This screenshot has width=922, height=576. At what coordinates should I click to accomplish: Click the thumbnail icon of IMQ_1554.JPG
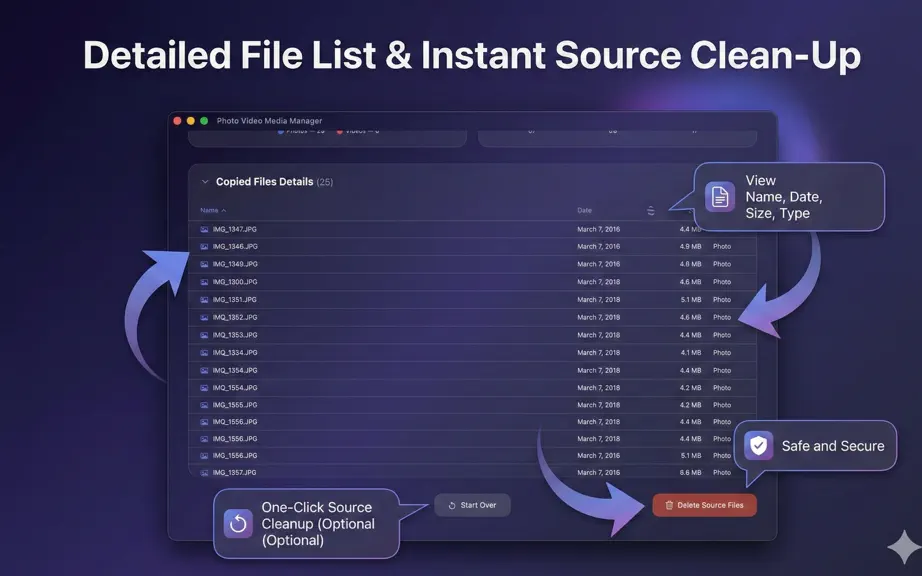point(204,388)
